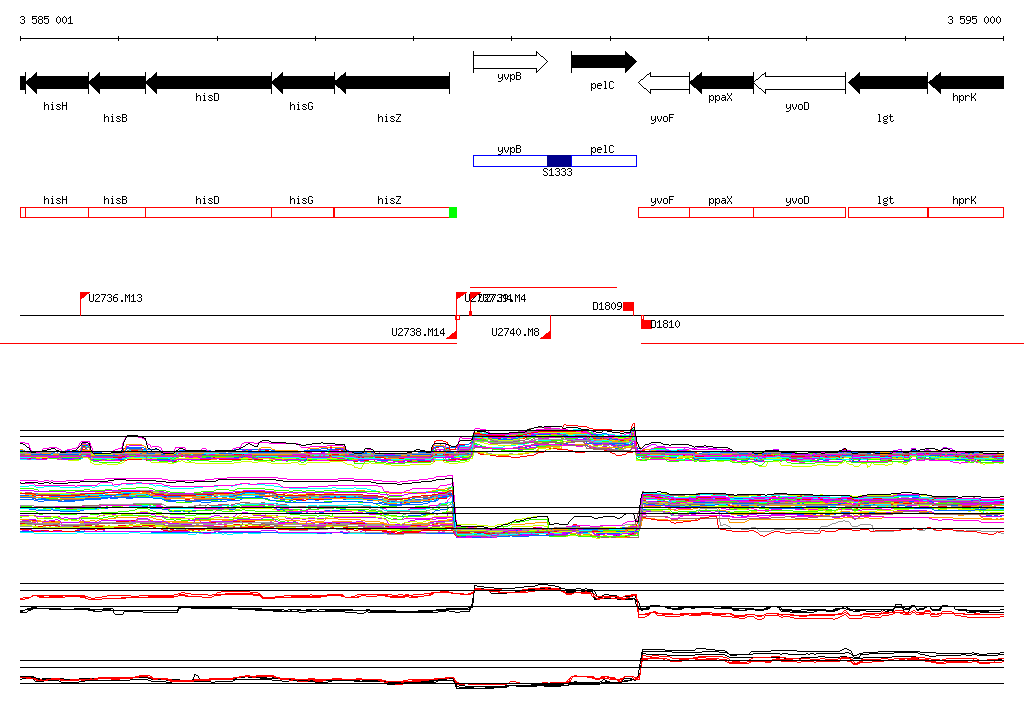Click the ppaX black gene arrow

721,82
